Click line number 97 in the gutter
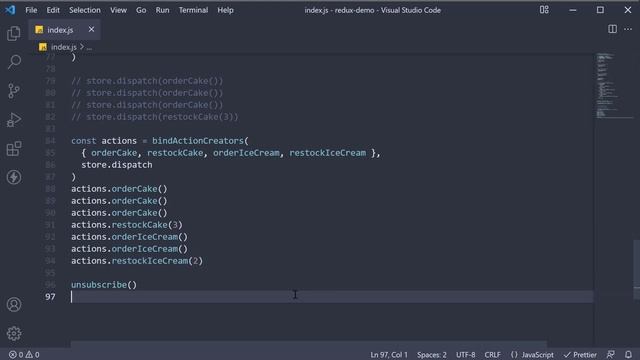Image resolution: width=640 pixels, height=360 pixels. coord(50,296)
